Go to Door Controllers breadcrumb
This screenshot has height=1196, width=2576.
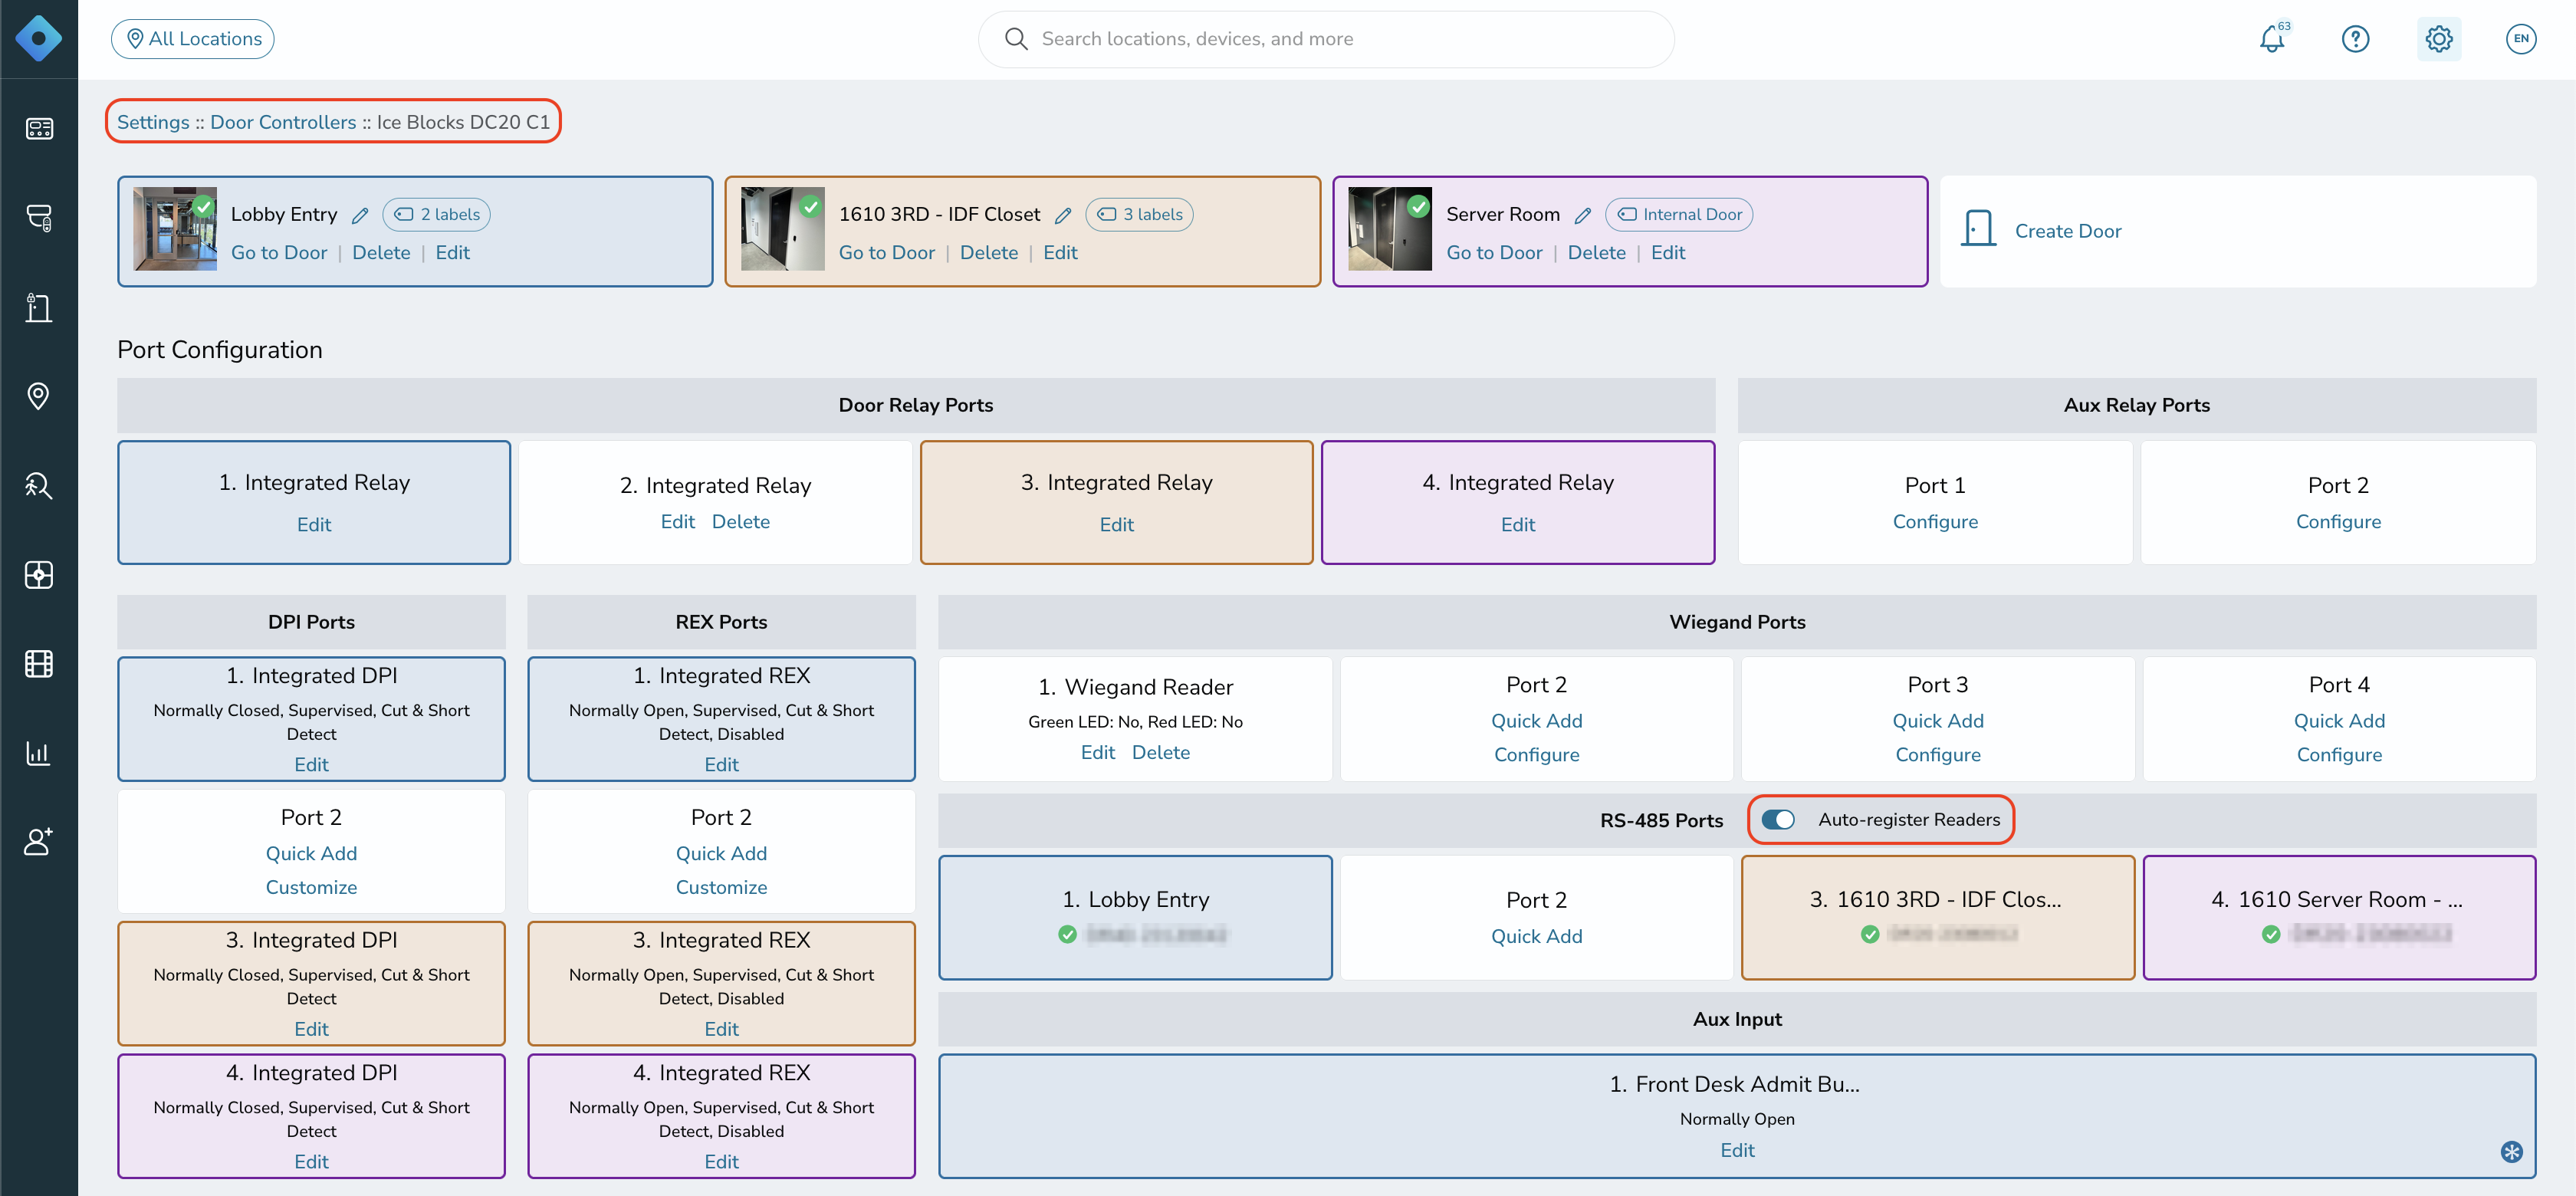(283, 122)
